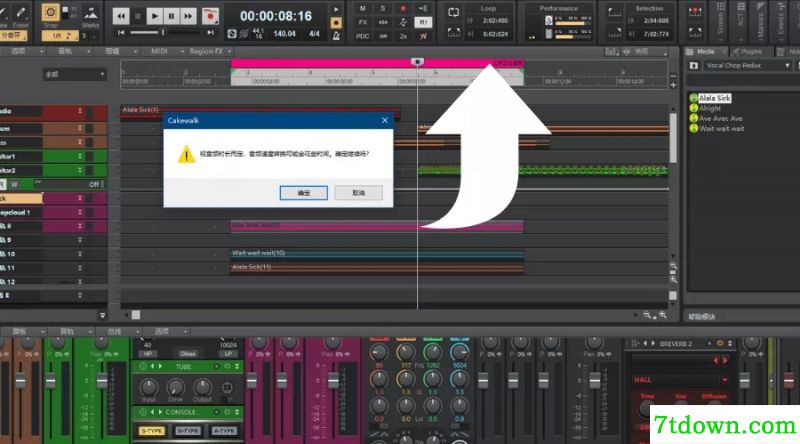Screen dimensions: 800x444
Task: Toggle PDC override button
Action: click(x=363, y=36)
